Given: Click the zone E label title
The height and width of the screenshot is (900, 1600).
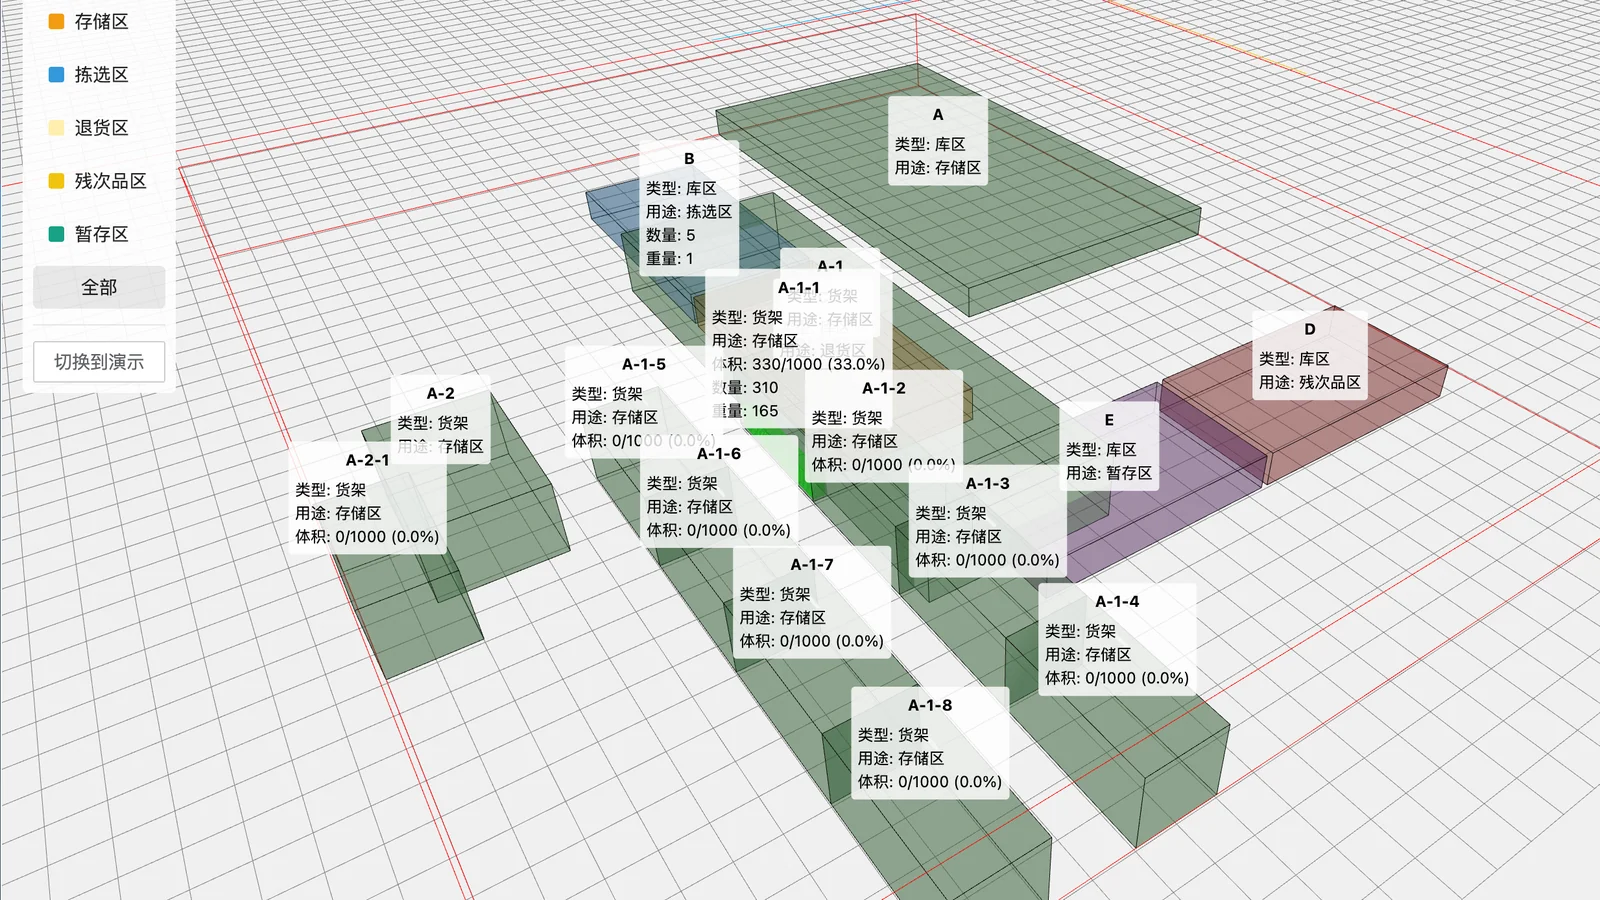Looking at the screenshot, I should point(1109,420).
